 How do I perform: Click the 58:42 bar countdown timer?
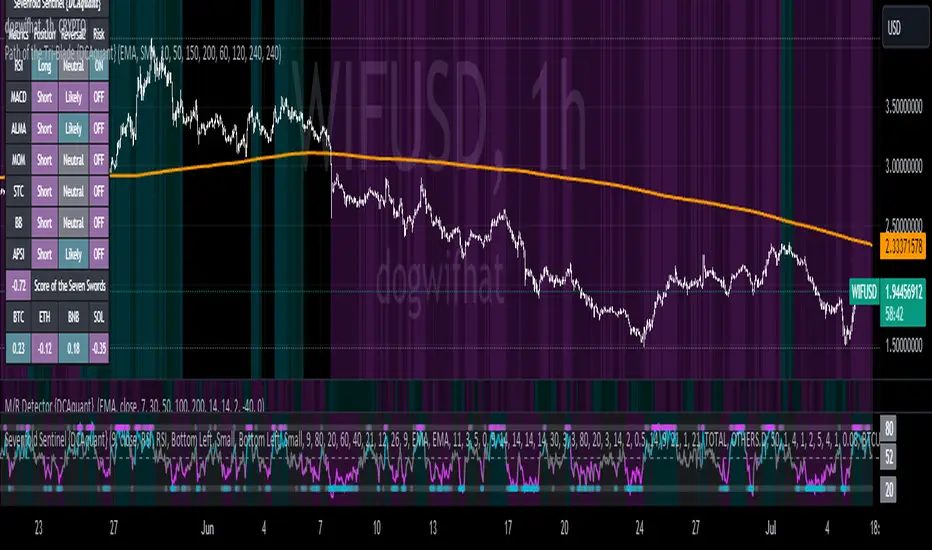894,315
